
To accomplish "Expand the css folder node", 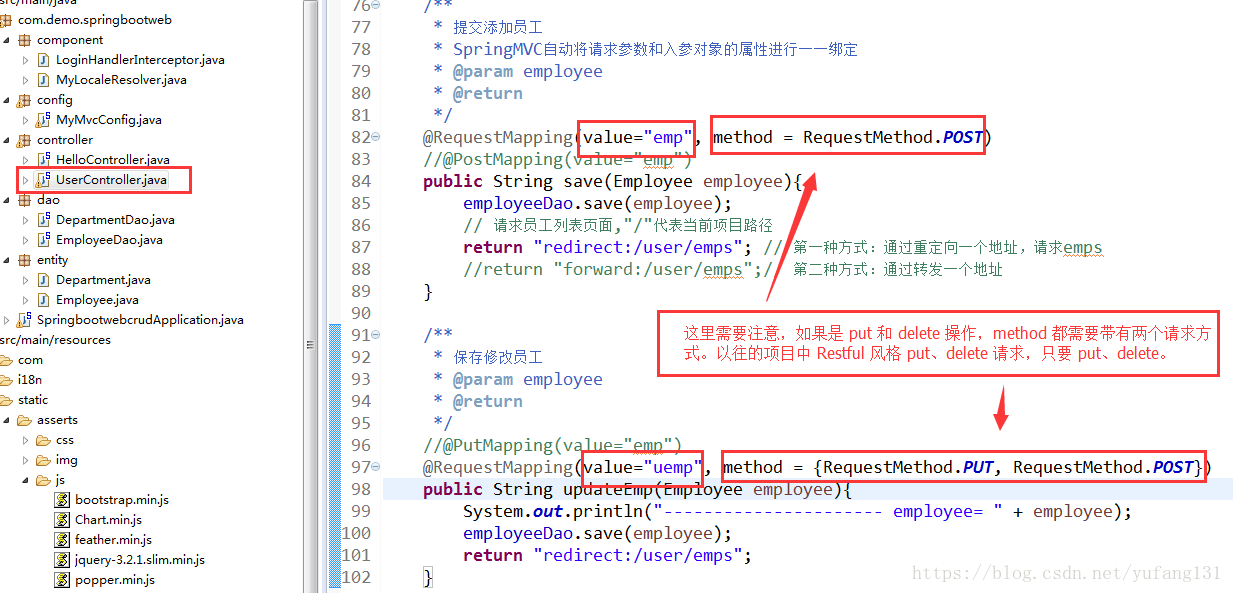I will [26, 440].
